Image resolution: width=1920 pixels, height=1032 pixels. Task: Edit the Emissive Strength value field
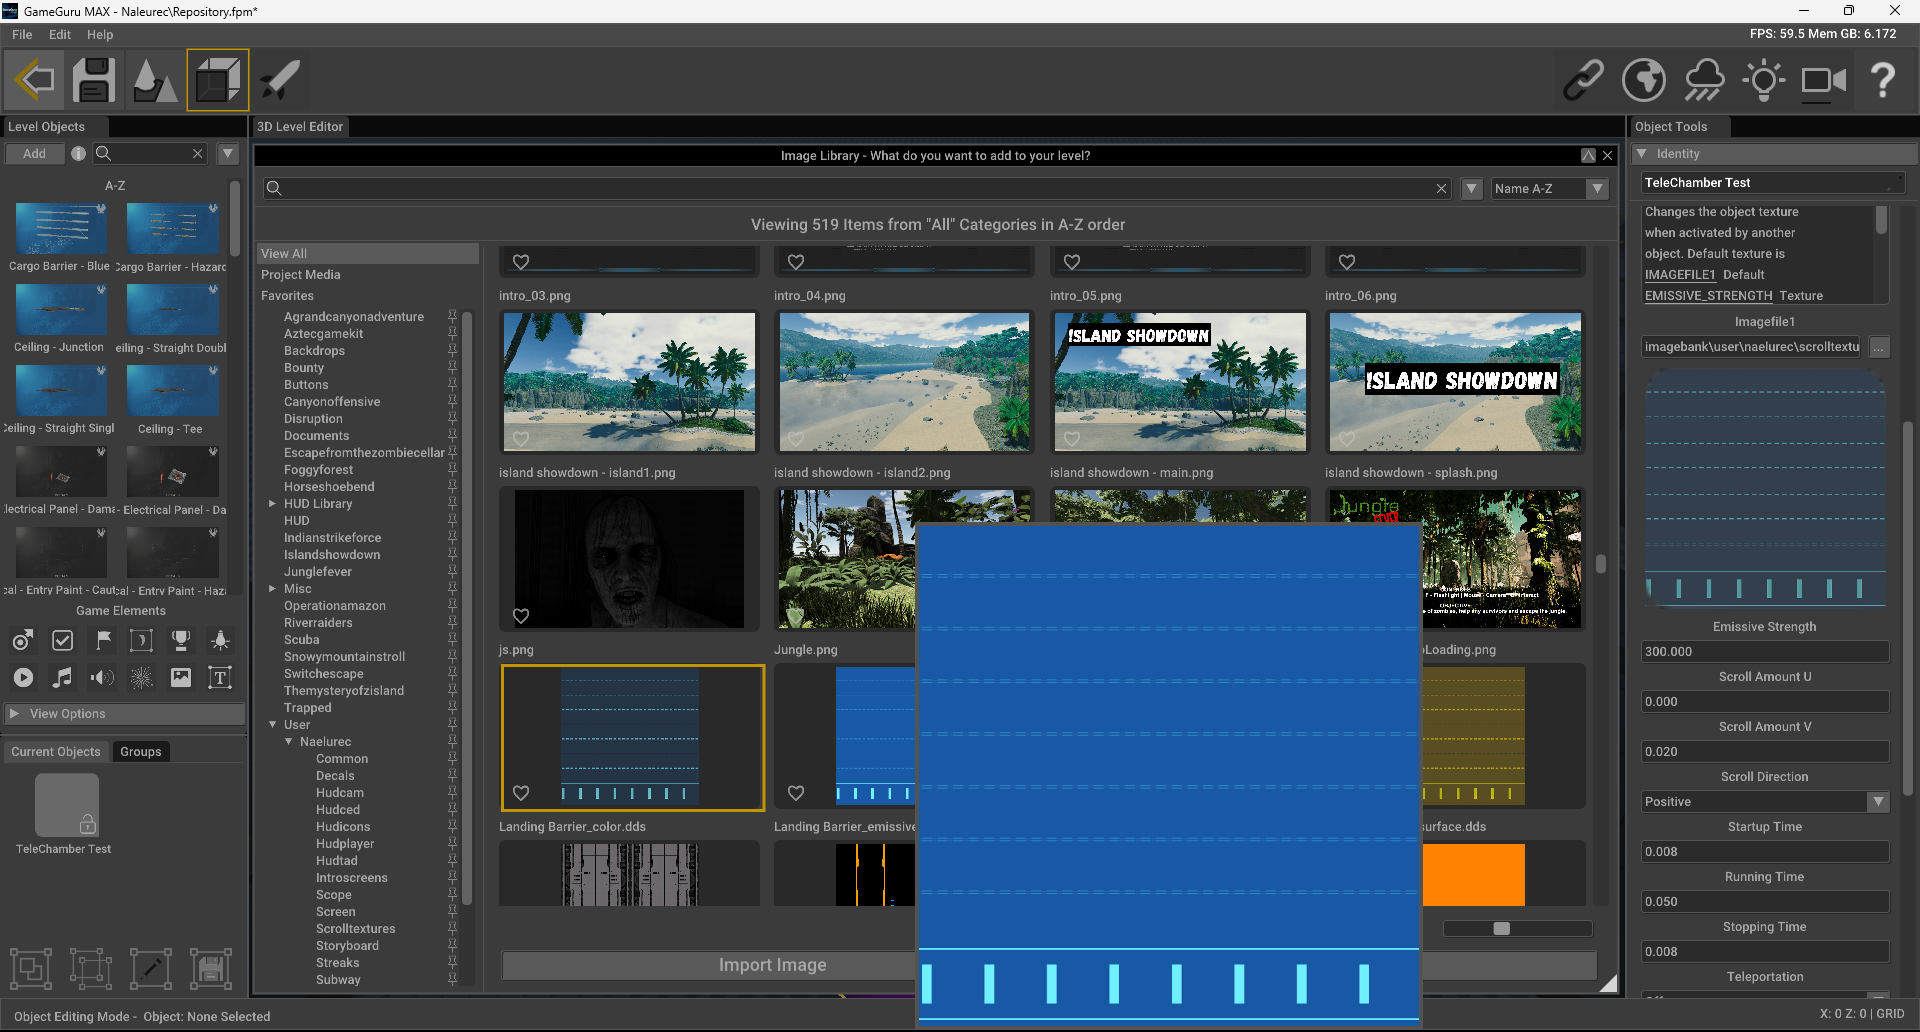pyautogui.click(x=1763, y=651)
